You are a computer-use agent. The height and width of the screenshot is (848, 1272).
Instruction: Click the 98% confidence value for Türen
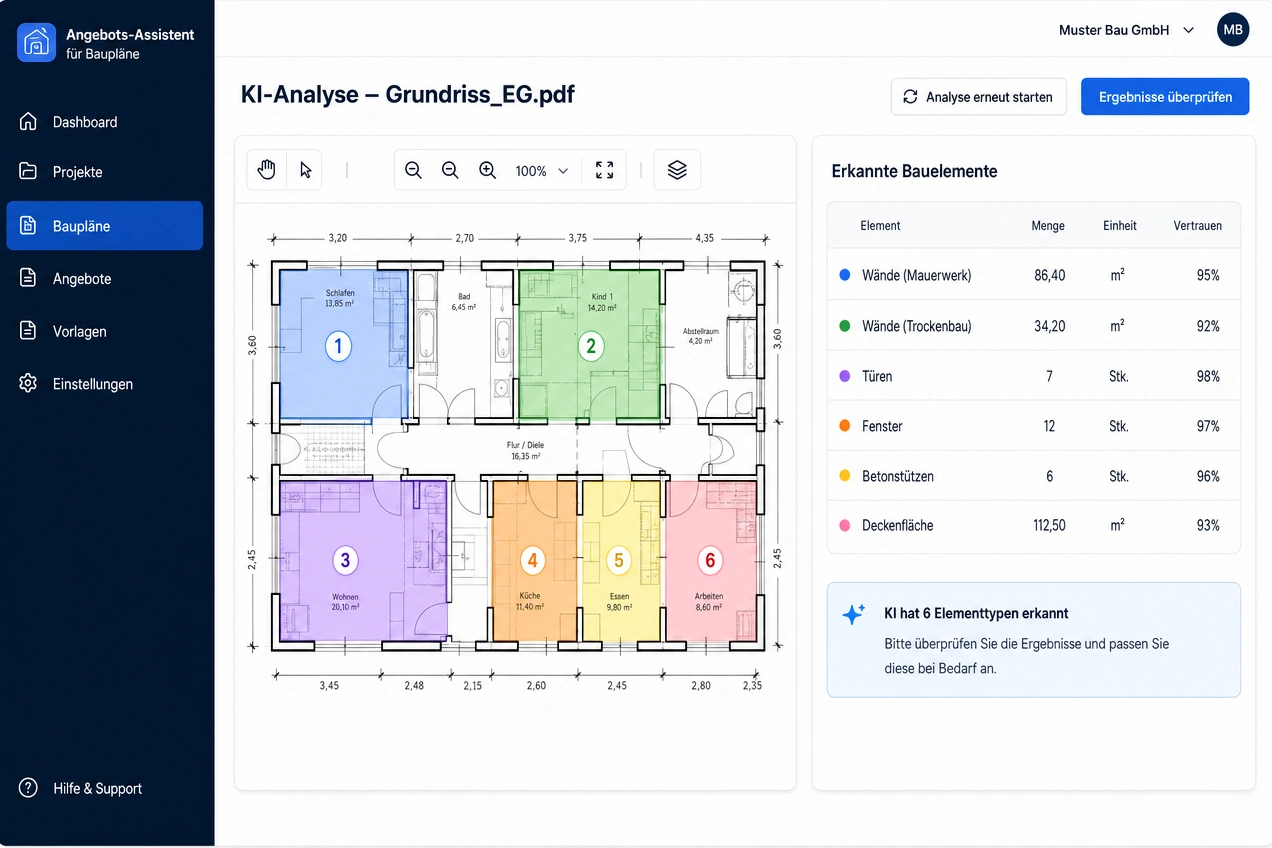[1208, 376]
